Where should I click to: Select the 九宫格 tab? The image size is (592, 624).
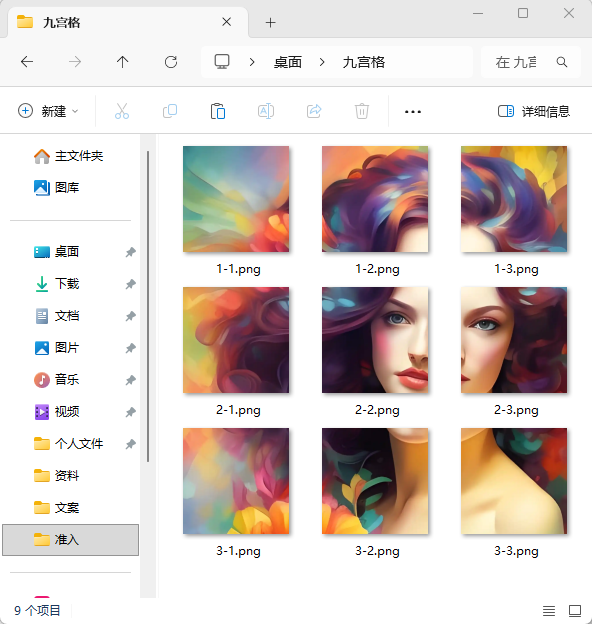click(x=123, y=22)
